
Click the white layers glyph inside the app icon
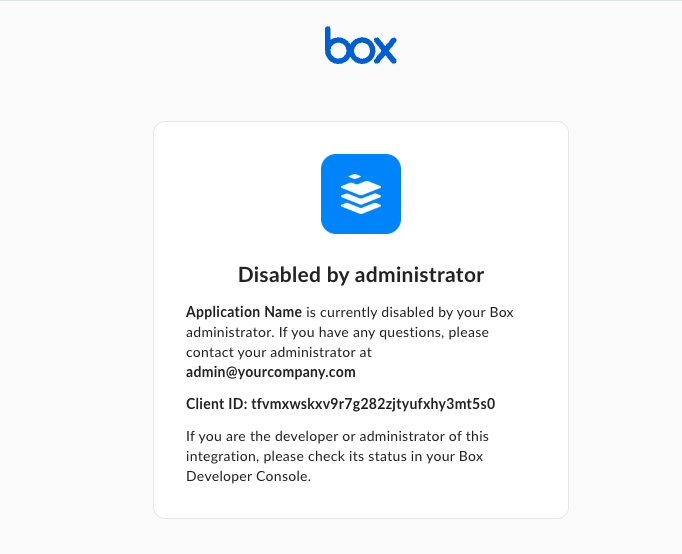[360, 194]
